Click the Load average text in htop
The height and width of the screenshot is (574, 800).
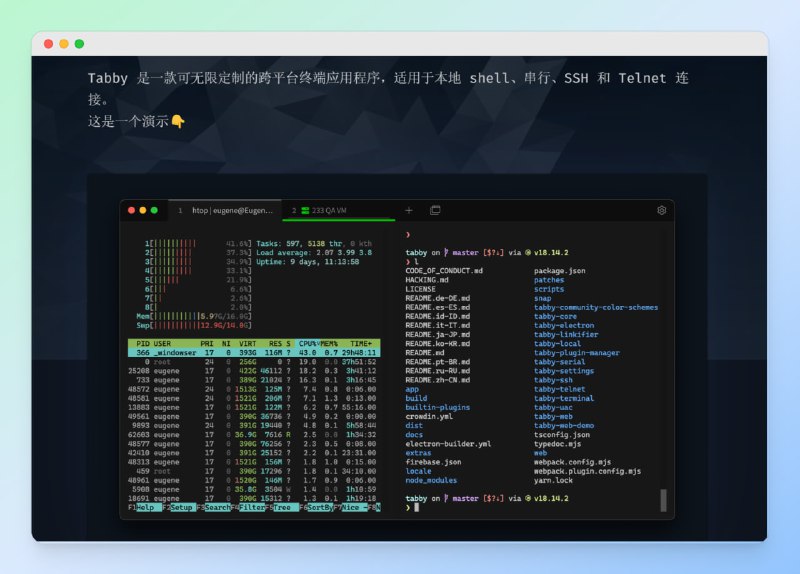[314, 253]
